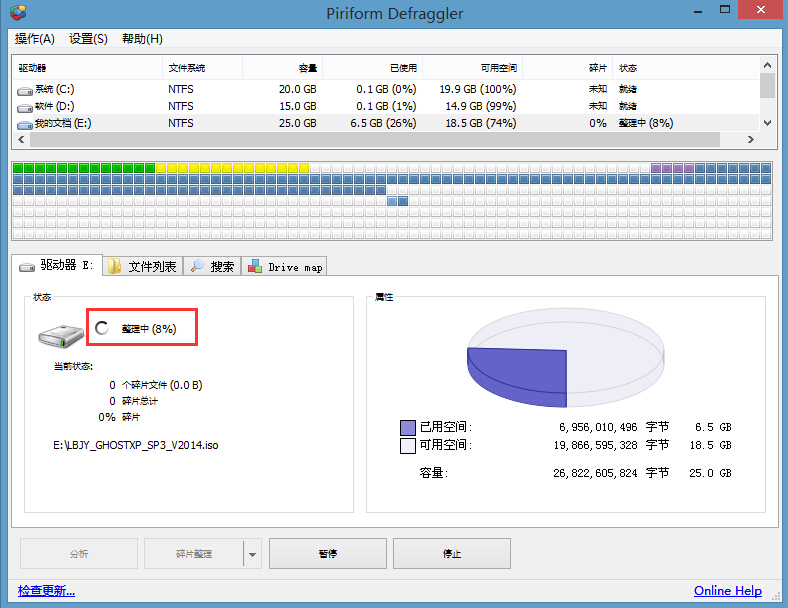
Task: Sort by 文件系统 column header
Action: pos(203,68)
